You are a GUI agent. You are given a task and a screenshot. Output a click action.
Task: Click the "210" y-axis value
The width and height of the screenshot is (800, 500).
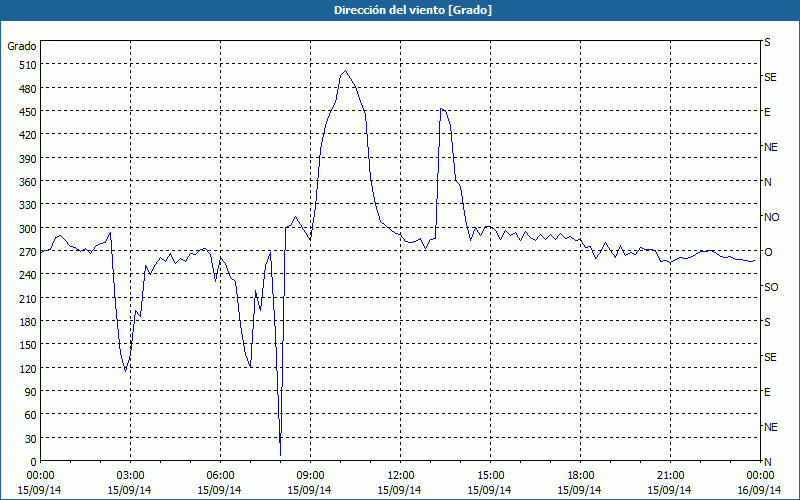28,299
